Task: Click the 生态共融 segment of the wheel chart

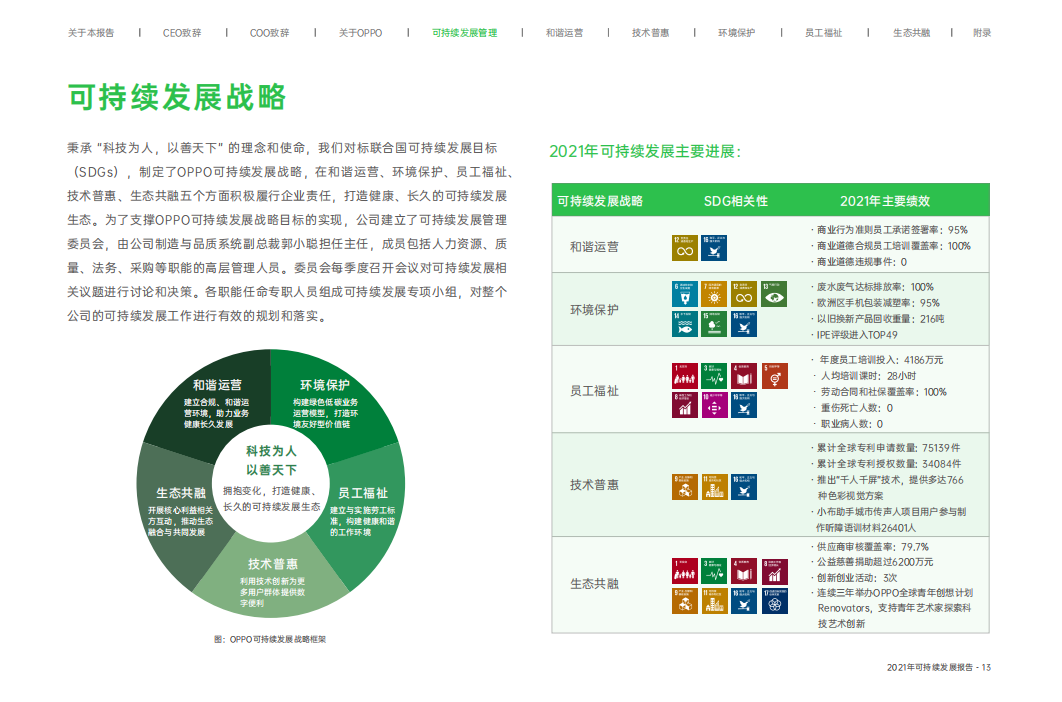Action: pos(179,512)
